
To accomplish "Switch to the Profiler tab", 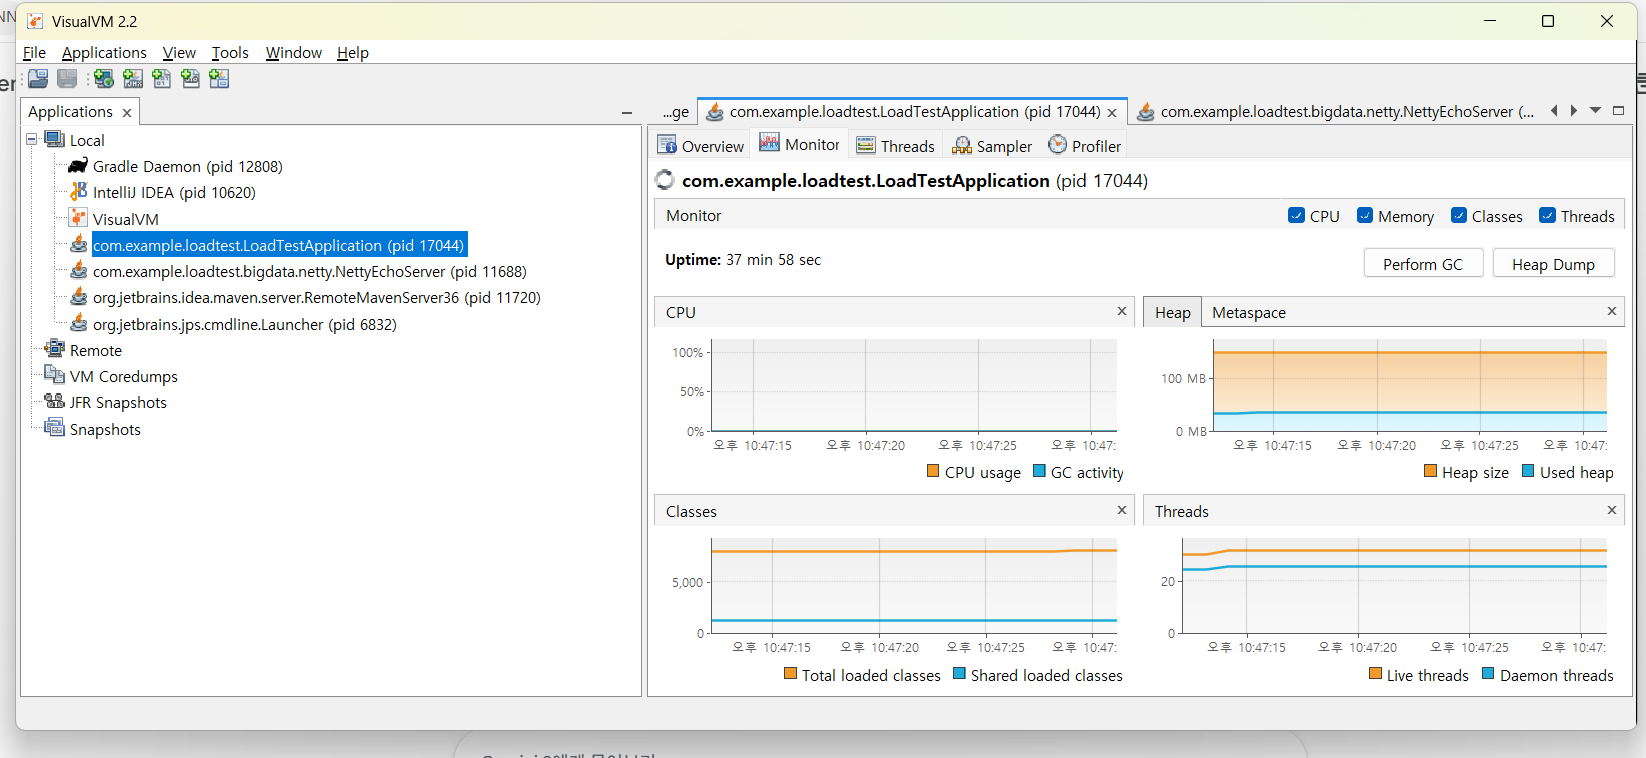I will coord(1084,145).
